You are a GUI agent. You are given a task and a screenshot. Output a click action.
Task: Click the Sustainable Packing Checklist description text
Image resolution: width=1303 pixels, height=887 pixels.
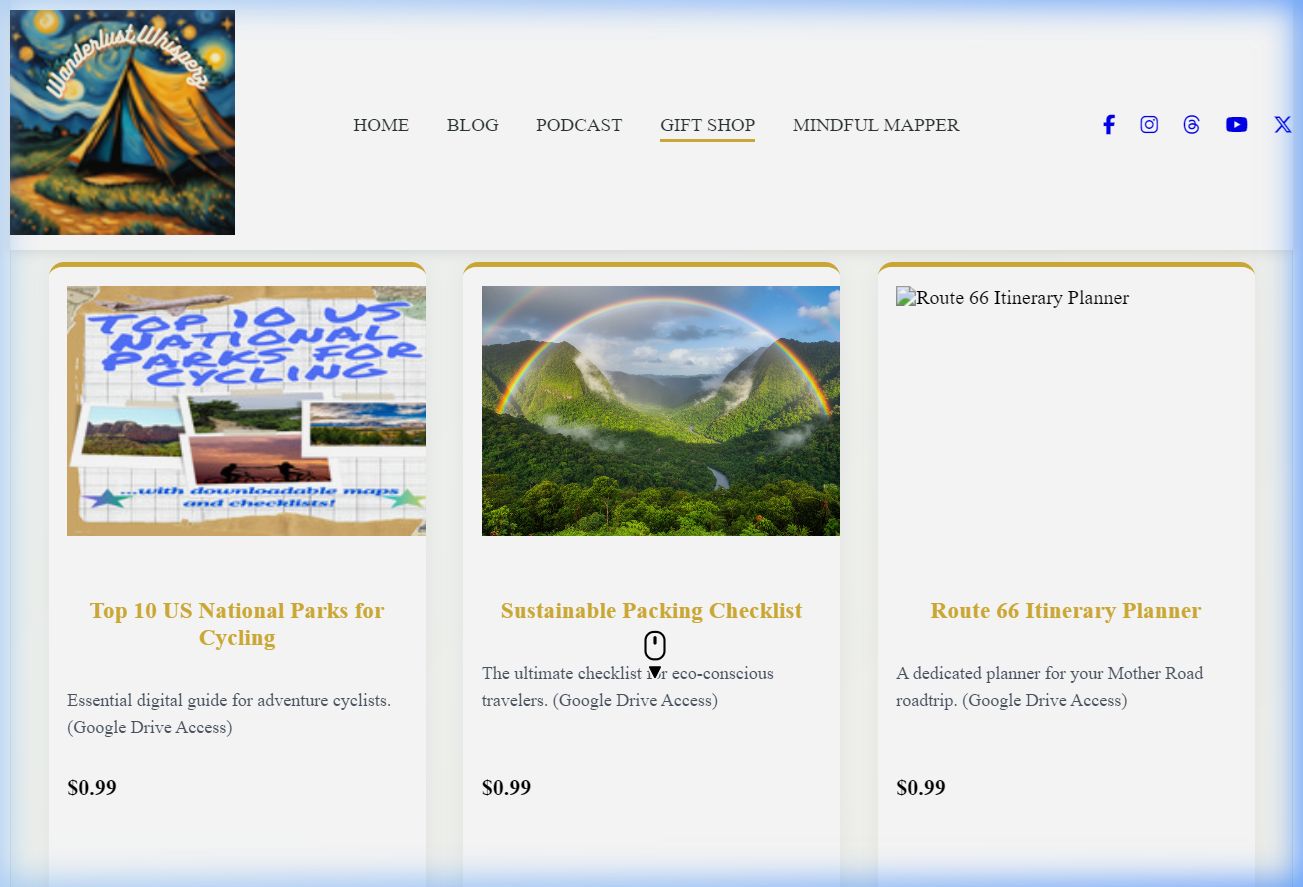pyautogui.click(x=628, y=687)
